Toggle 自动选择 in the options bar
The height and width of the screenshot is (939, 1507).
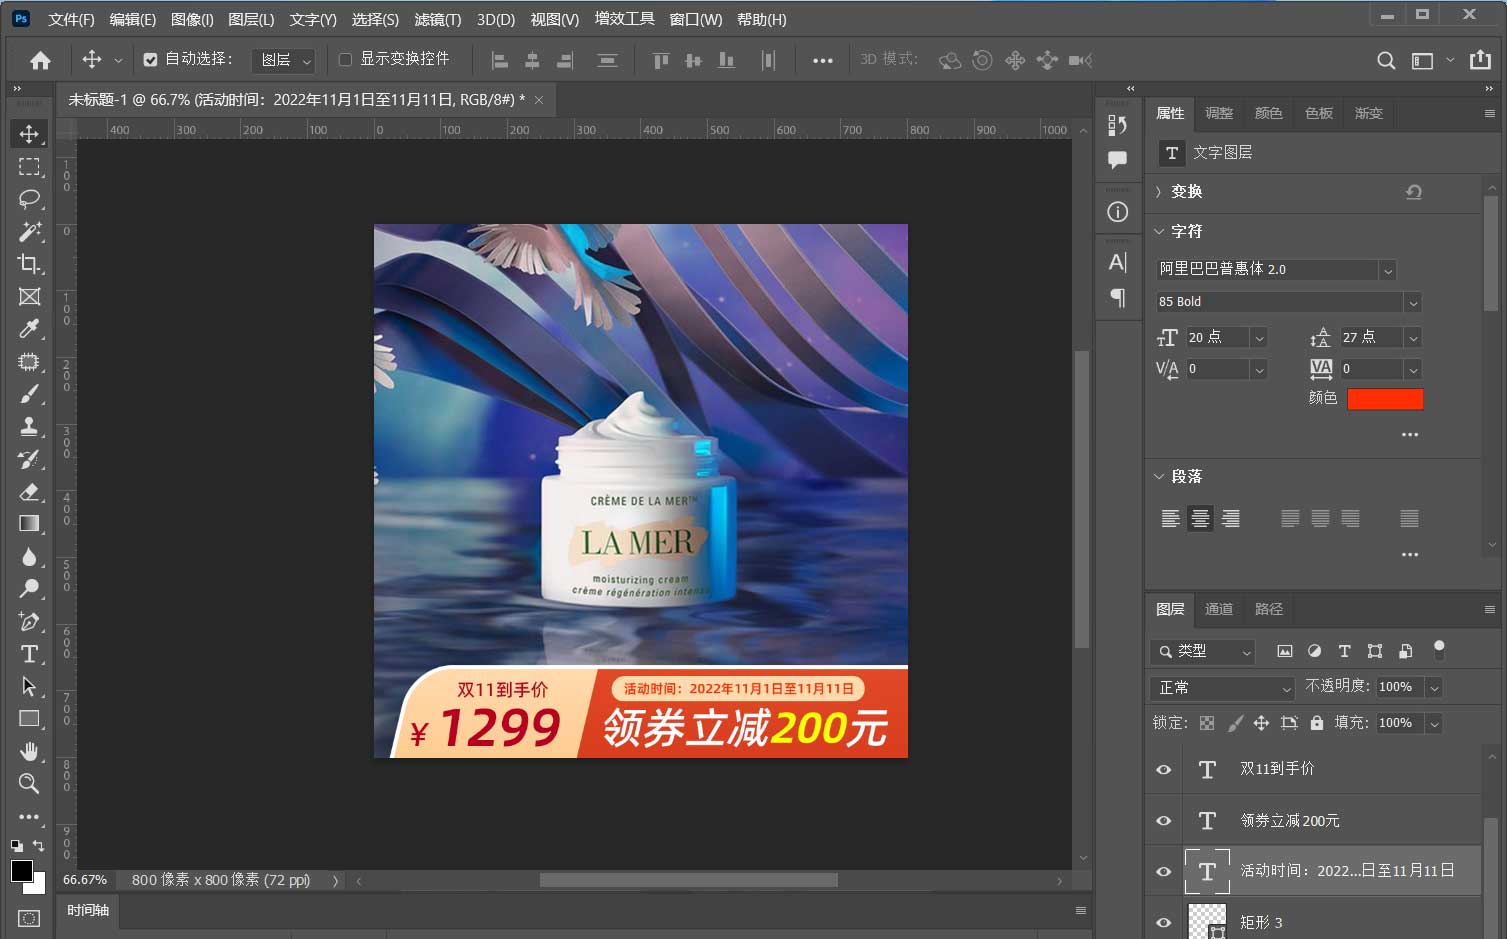[150, 59]
